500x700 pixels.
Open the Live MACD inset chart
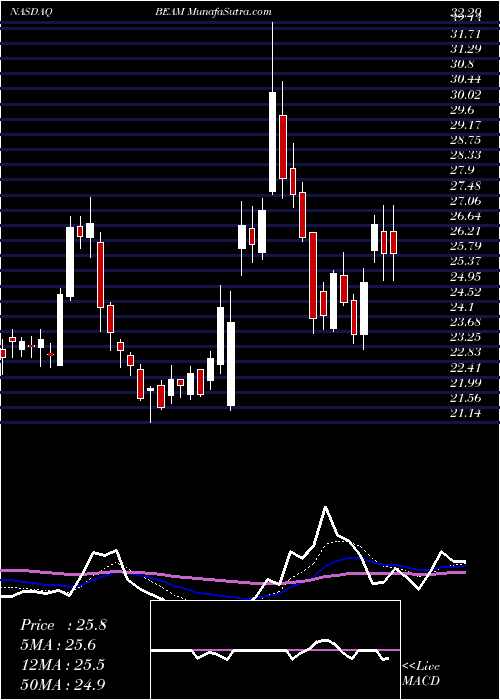(275, 650)
